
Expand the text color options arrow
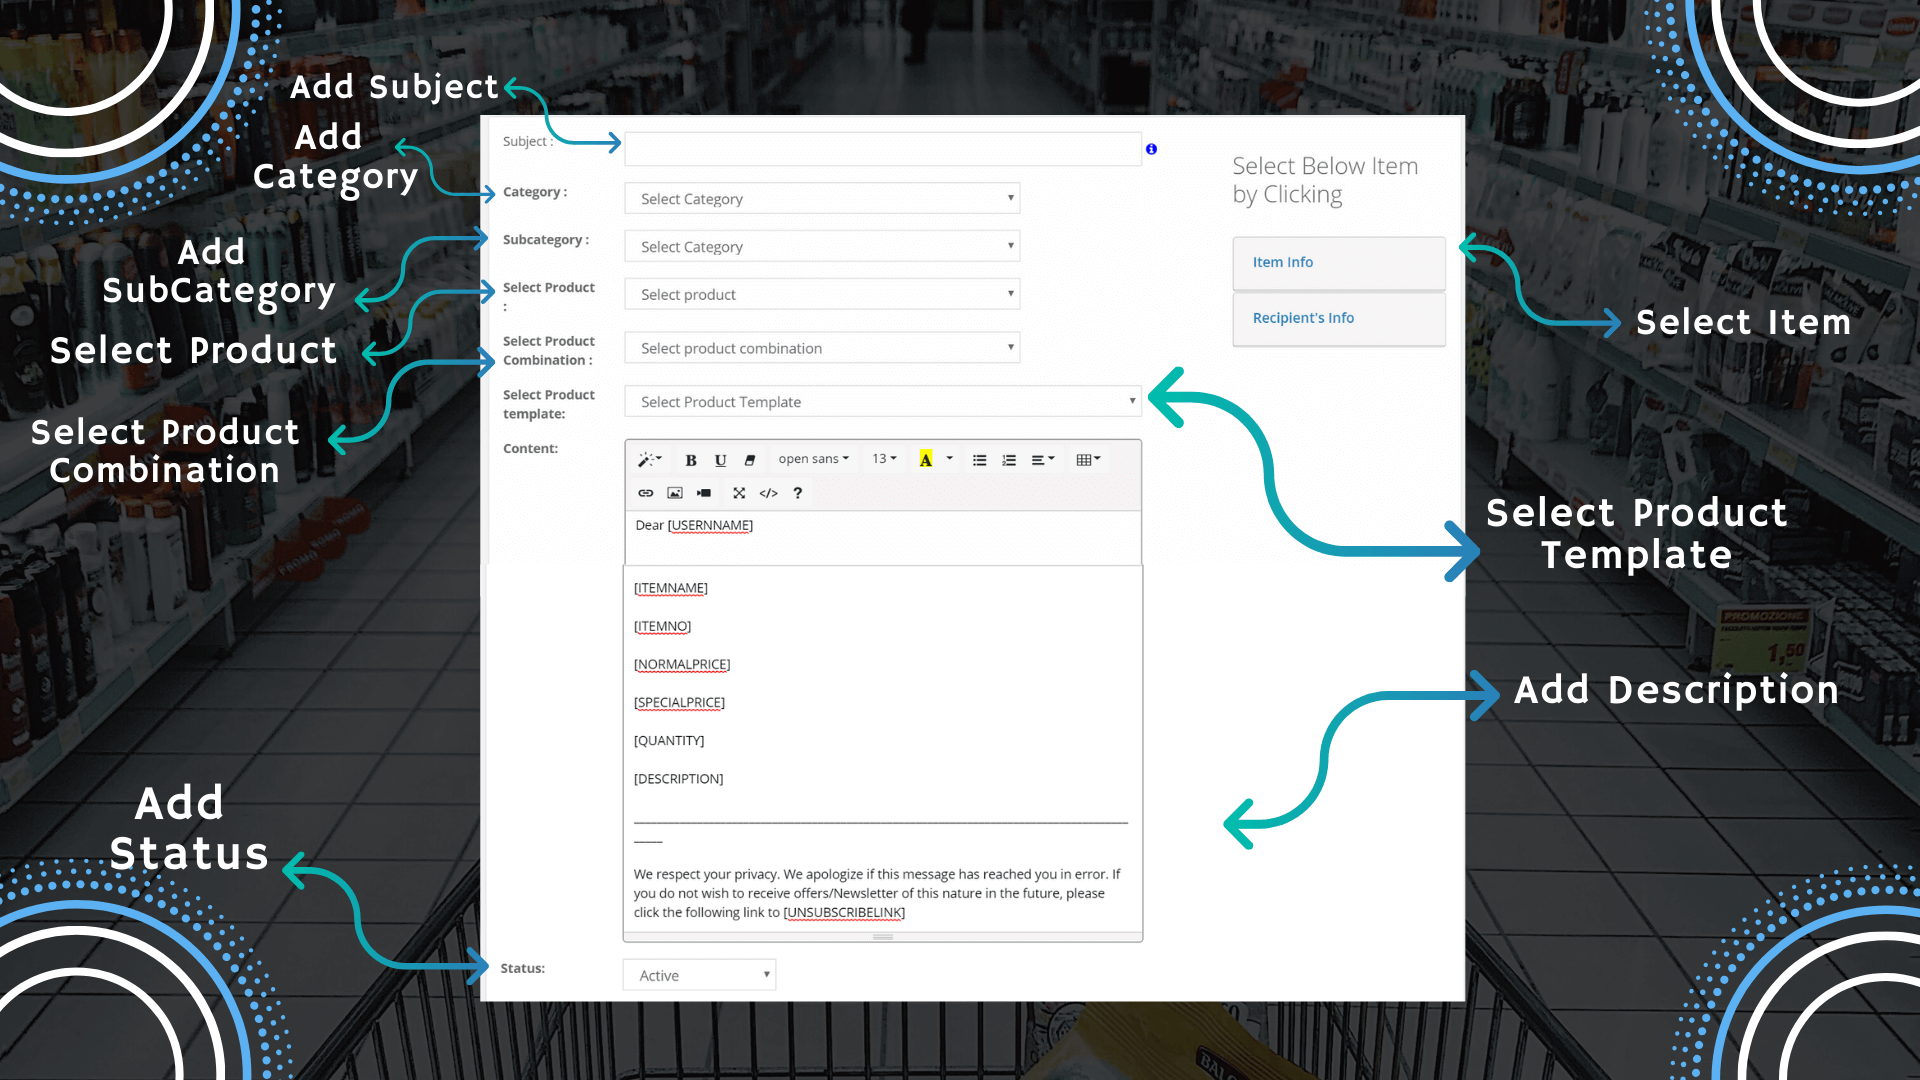pos(949,459)
